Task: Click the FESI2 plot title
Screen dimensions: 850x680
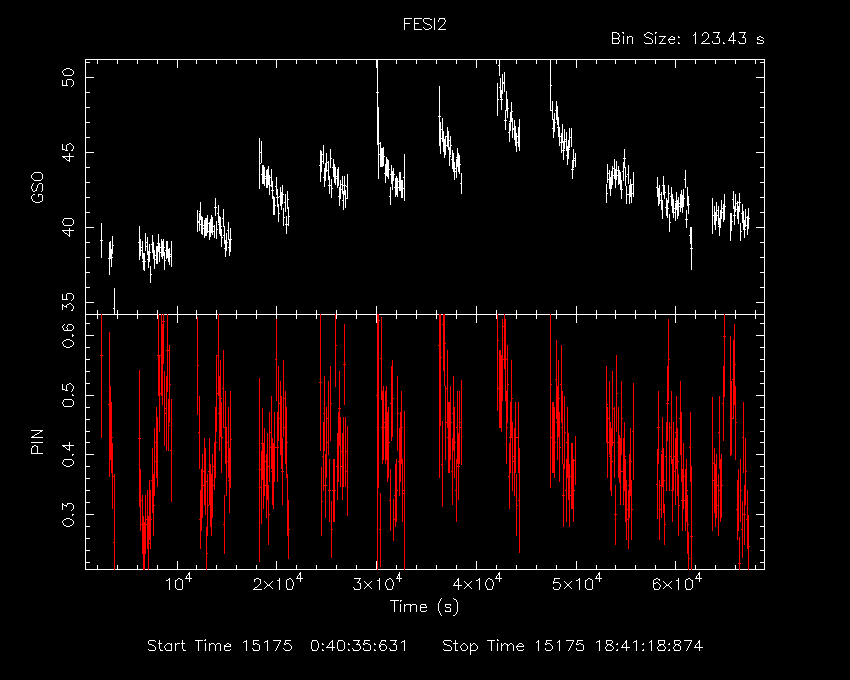Action: pyautogui.click(x=424, y=25)
